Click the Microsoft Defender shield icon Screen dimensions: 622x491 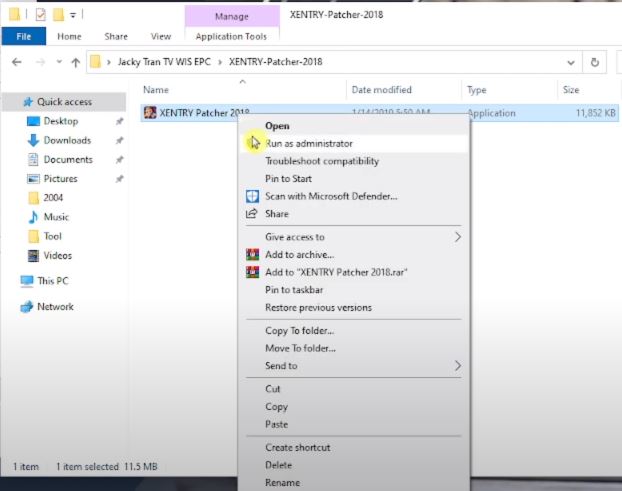pos(252,196)
